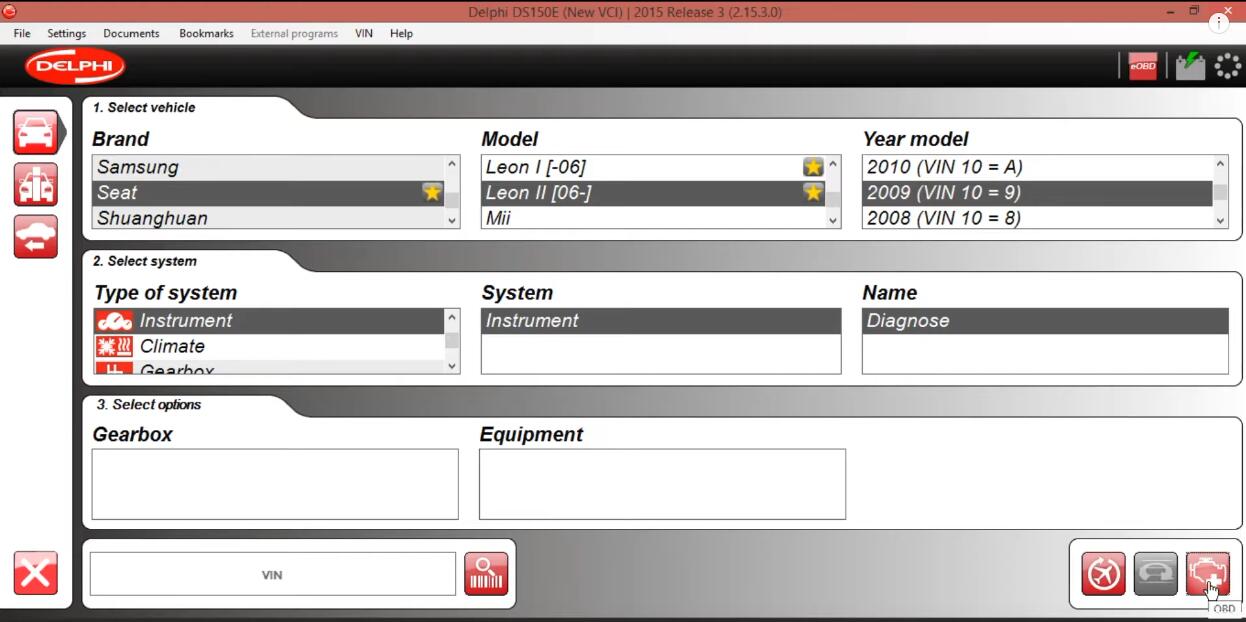
Task: Toggle favorite star for Seat brand
Action: pos(432,192)
